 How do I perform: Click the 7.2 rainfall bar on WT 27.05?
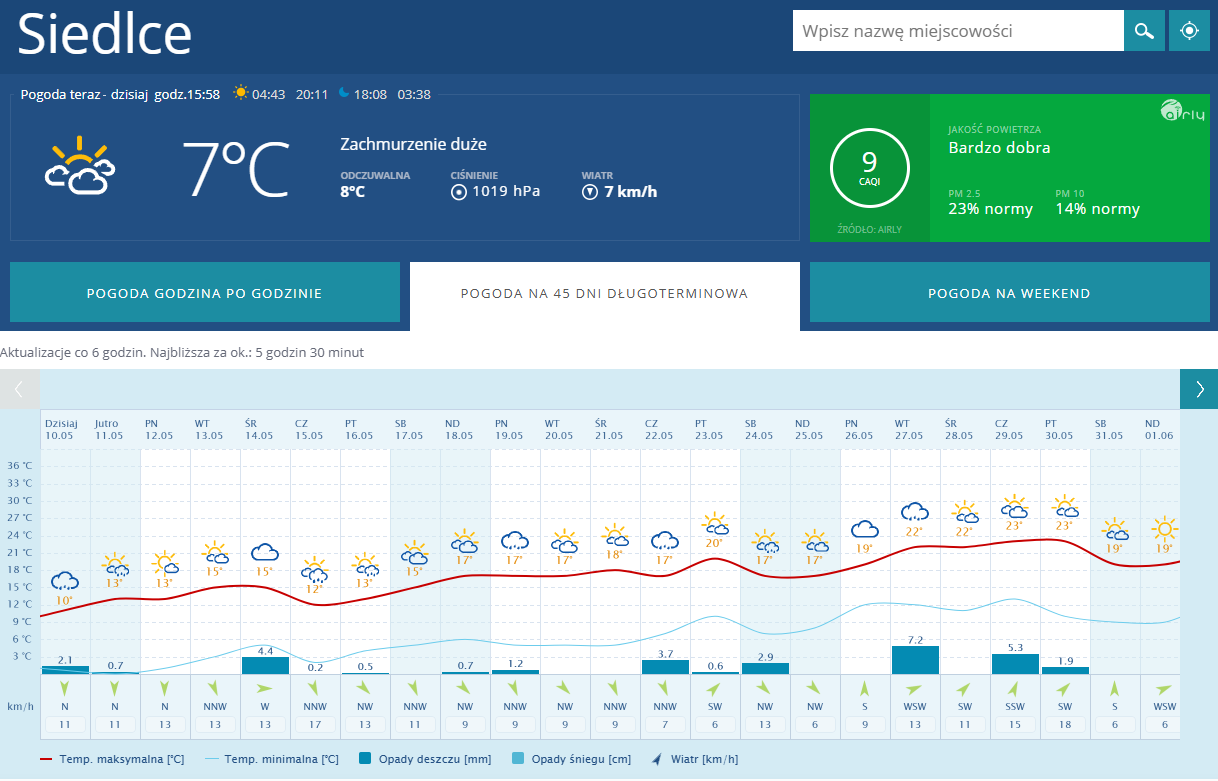915,659
